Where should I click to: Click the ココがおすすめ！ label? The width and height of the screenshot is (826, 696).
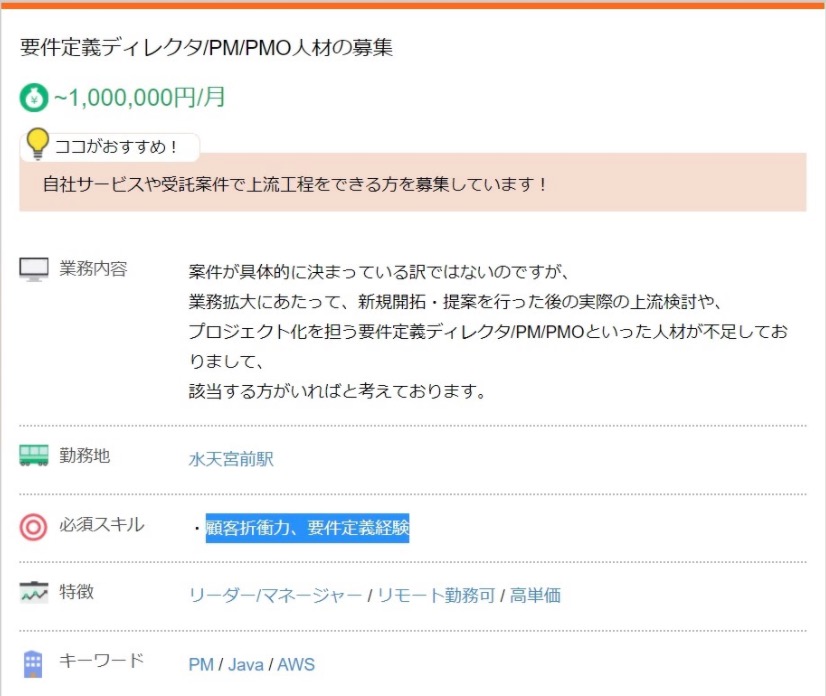(x=116, y=146)
